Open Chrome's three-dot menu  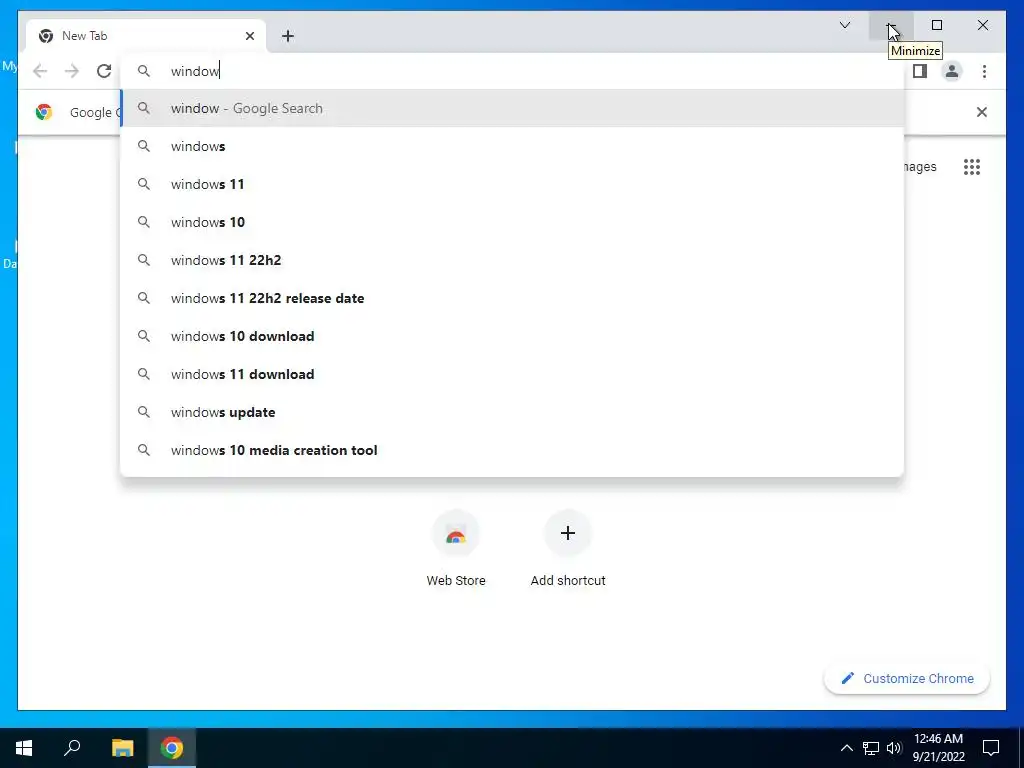984,71
